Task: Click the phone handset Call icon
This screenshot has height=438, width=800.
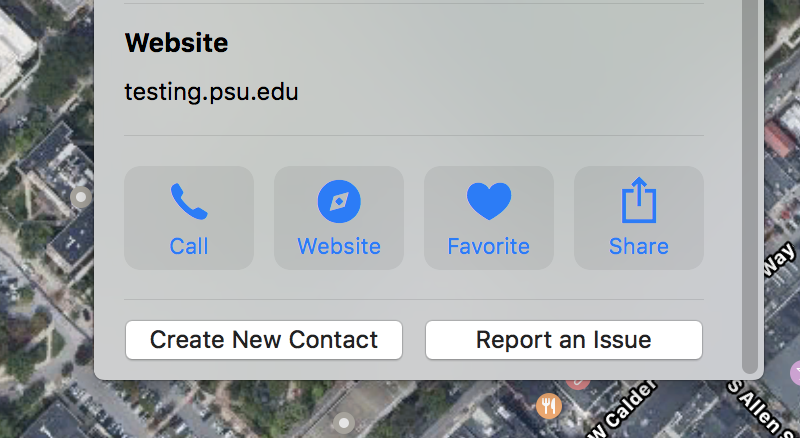Action: click(189, 201)
